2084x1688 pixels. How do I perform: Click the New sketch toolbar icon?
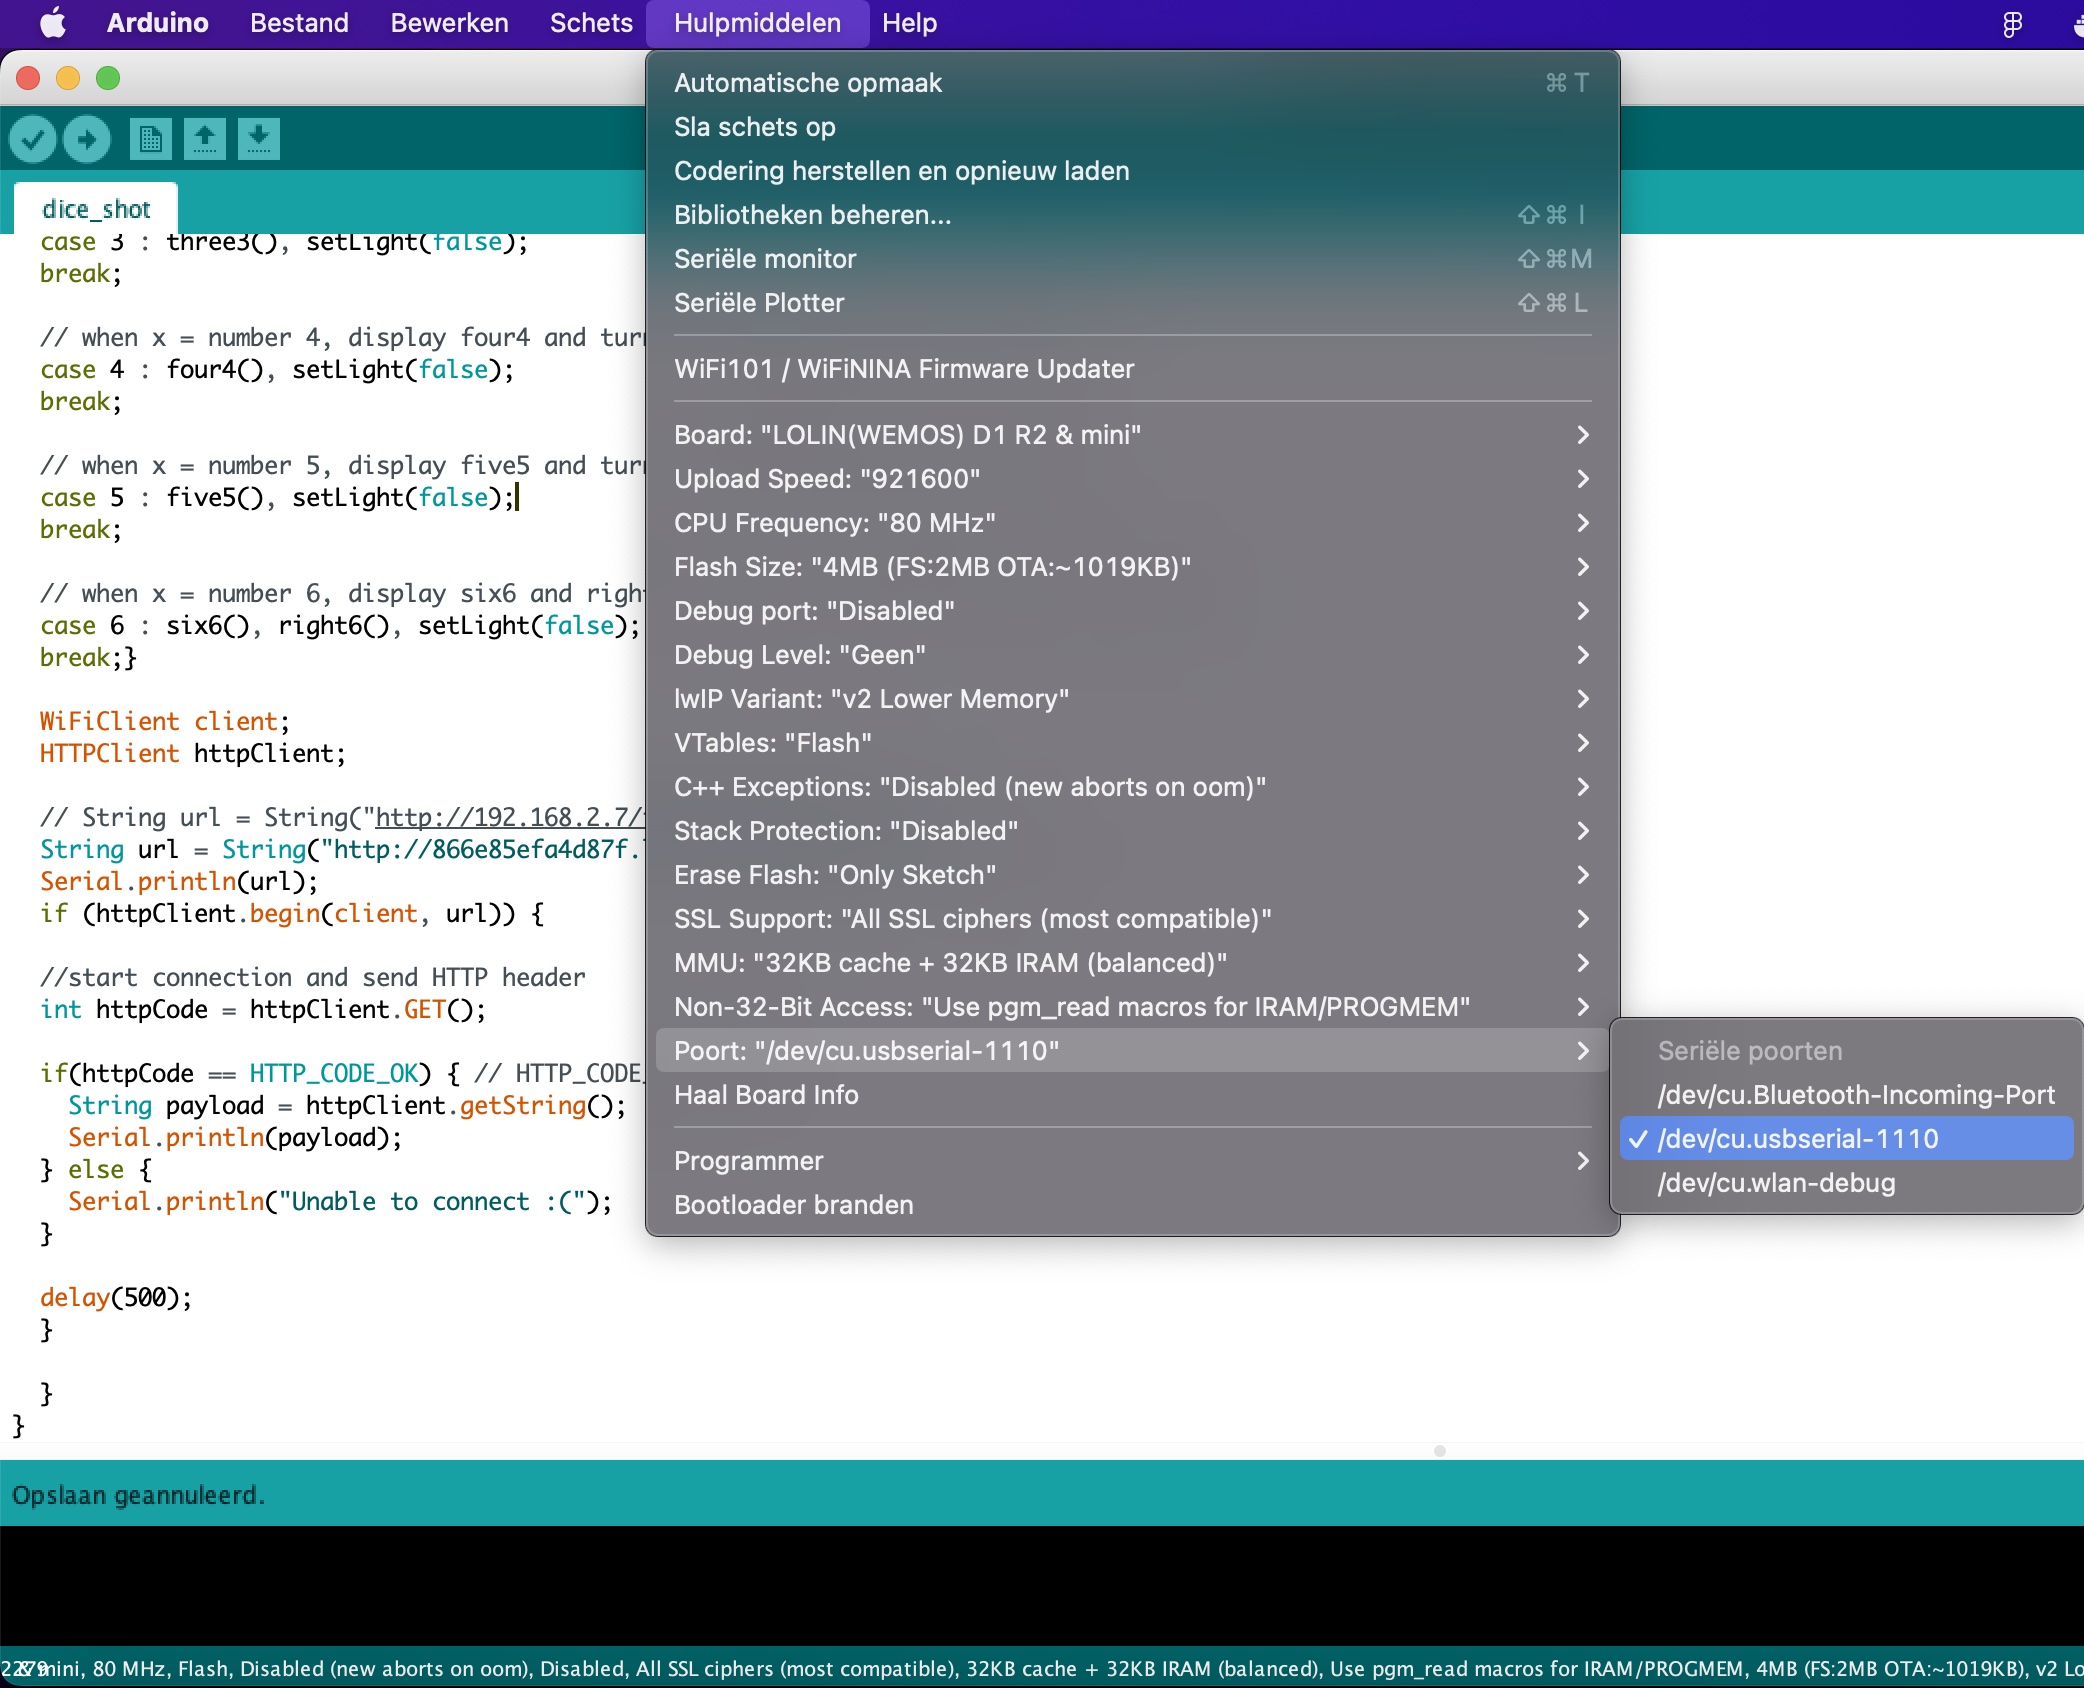151,138
